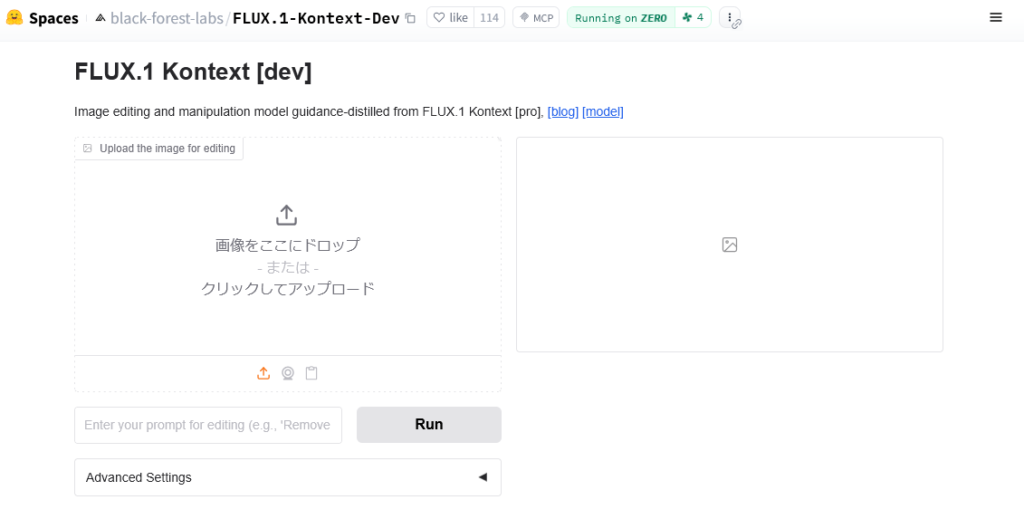Click the Run button
Viewport: 1024px width, 519px height.
tap(429, 424)
